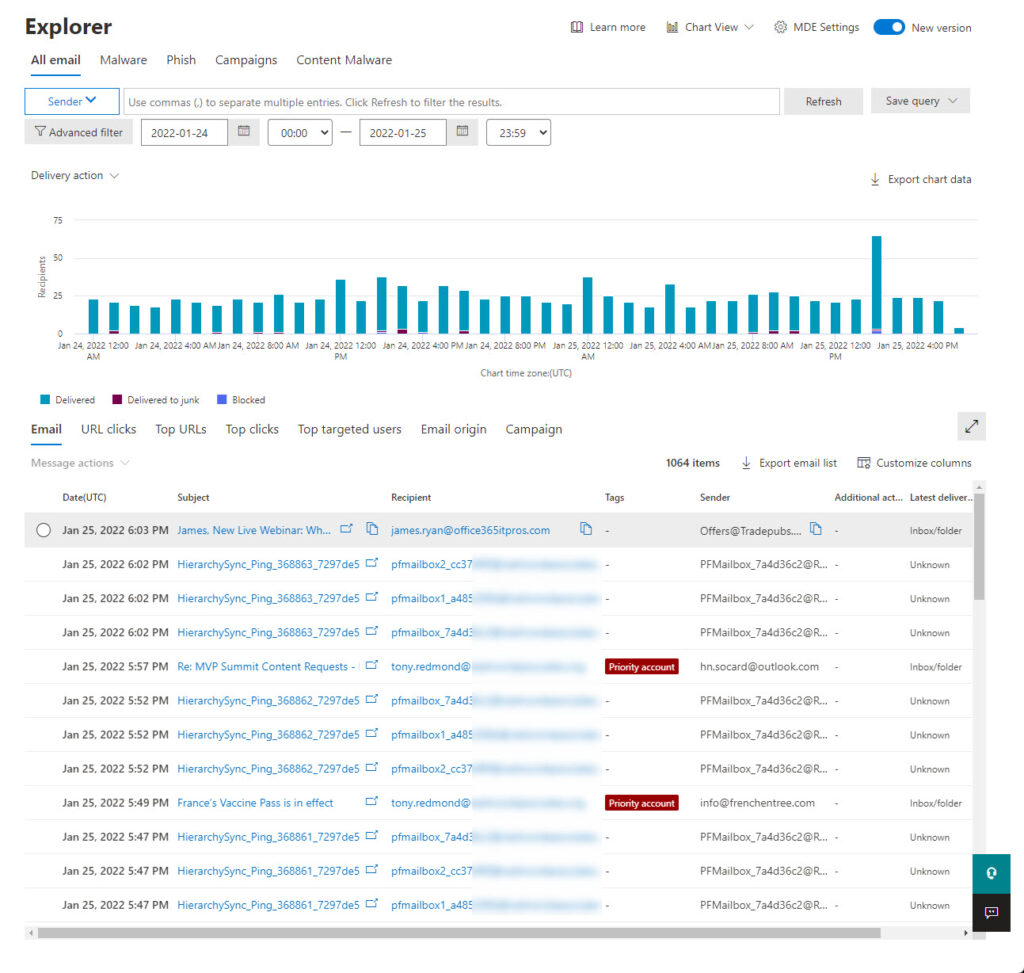This screenshot has width=1024, height=973.
Task: Select the radio button for 6:03 PM email
Action: click(x=43, y=530)
